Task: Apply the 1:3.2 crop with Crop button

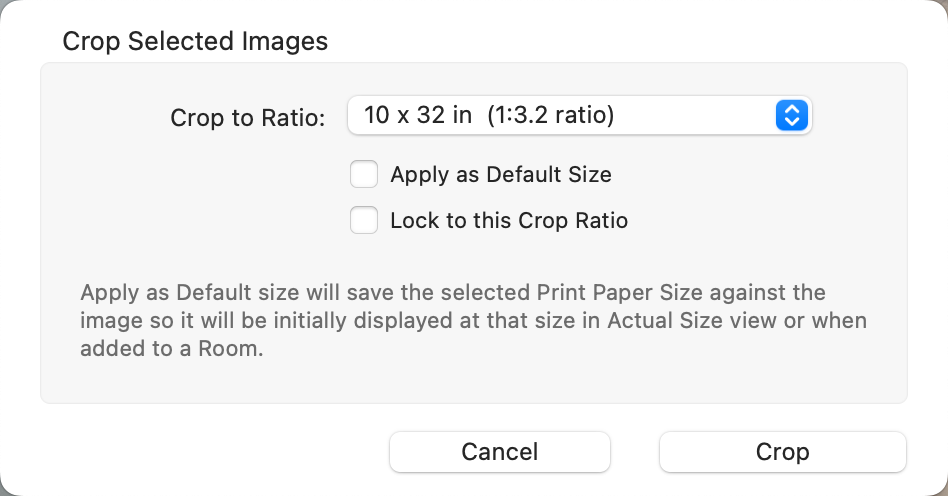Action: [782, 452]
